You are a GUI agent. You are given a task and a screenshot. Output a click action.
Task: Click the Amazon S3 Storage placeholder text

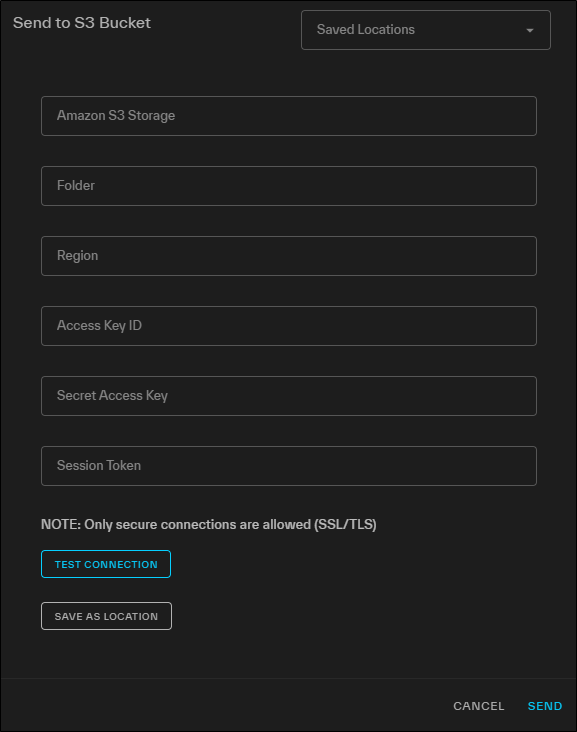(x=116, y=116)
